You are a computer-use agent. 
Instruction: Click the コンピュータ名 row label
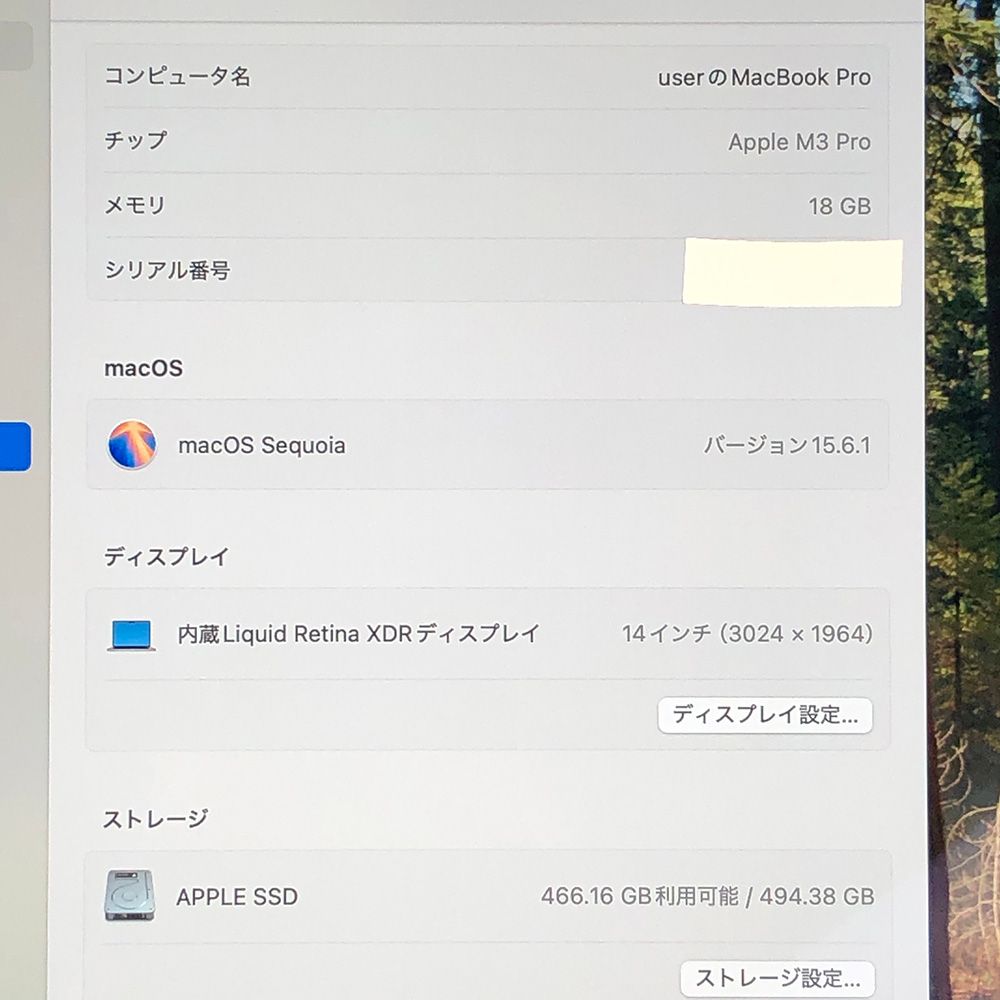(x=177, y=77)
